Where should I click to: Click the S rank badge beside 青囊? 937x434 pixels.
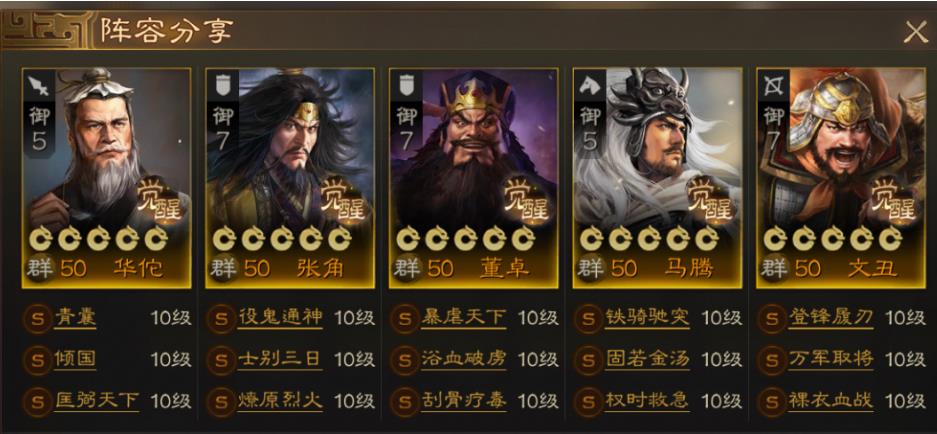38,319
